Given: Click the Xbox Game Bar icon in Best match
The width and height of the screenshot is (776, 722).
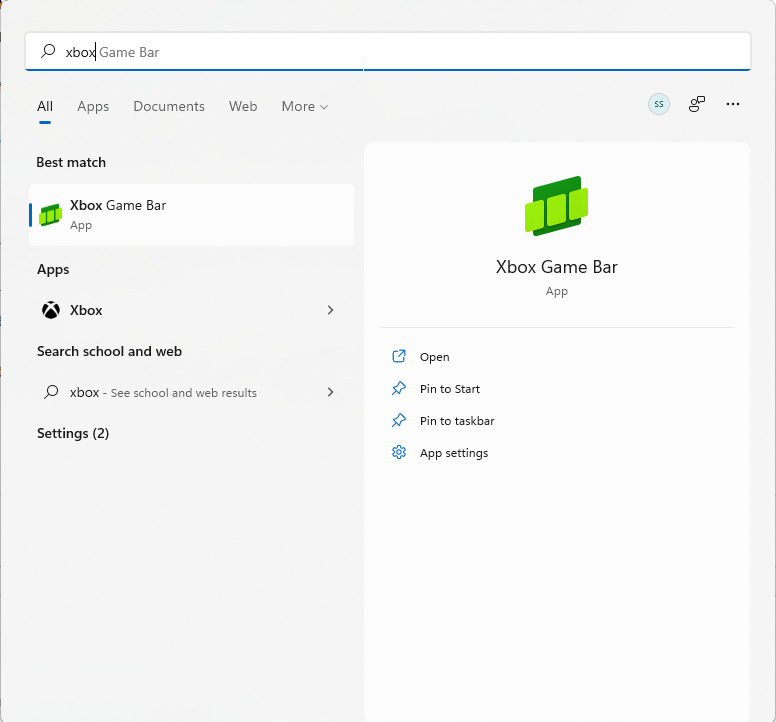Looking at the screenshot, I should tap(50, 215).
